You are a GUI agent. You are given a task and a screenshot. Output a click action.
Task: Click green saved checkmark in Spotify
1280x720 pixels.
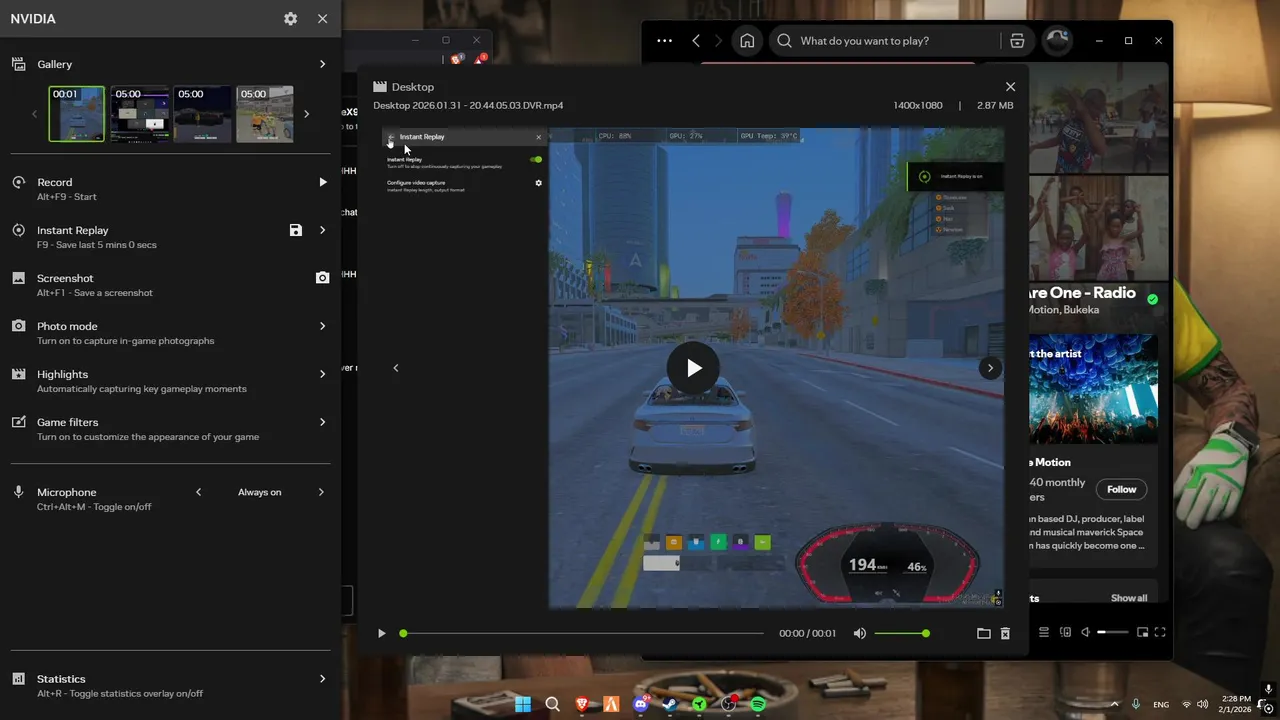pos(1152,299)
